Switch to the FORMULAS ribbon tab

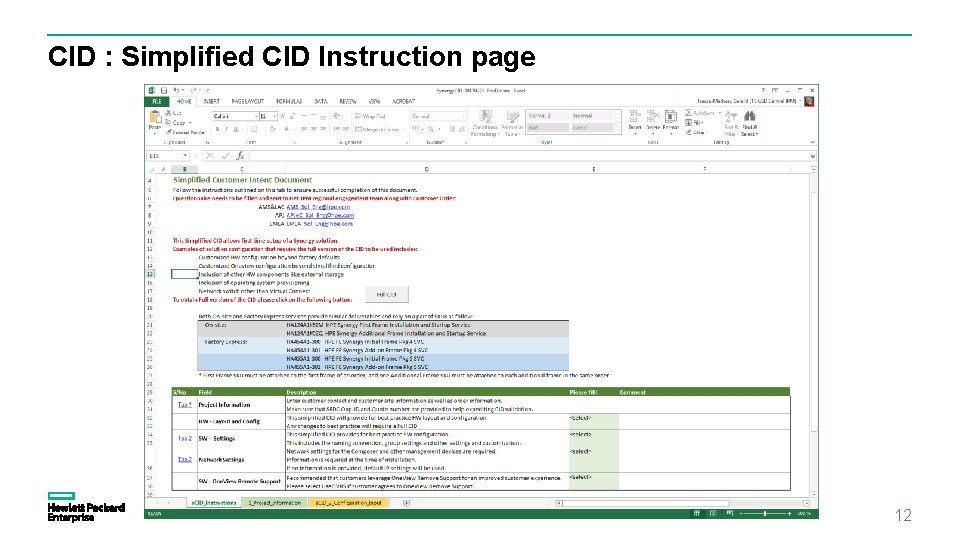pos(289,102)
